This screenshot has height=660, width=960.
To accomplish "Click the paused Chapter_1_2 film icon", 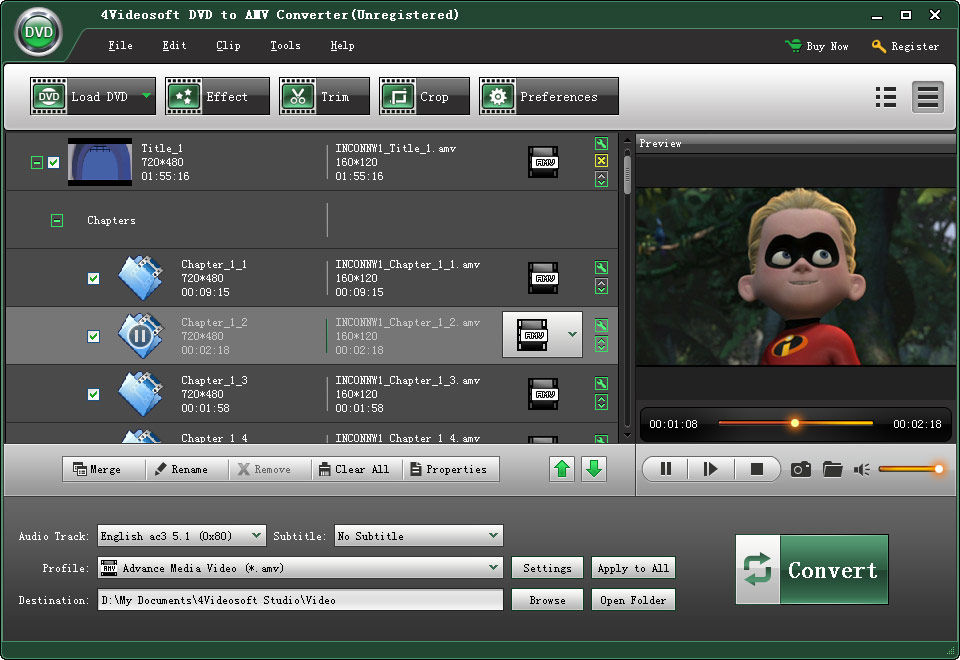I will [x=141, y=336].
